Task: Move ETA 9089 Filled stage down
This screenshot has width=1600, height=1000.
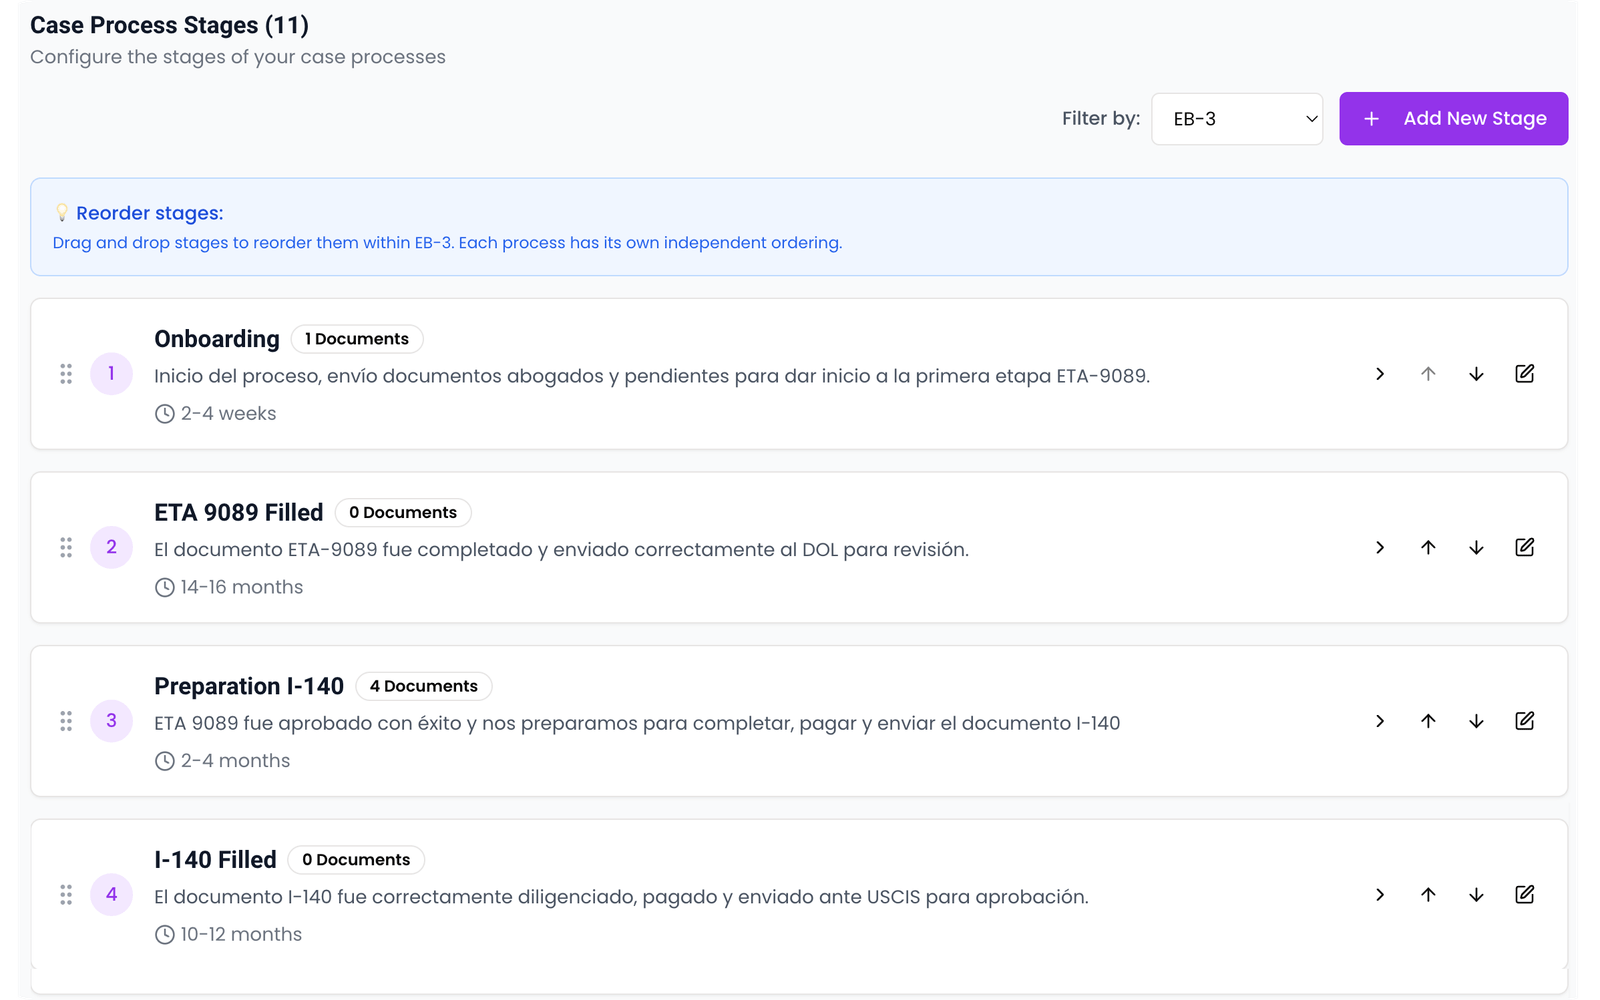Action: click(1476, 548)
